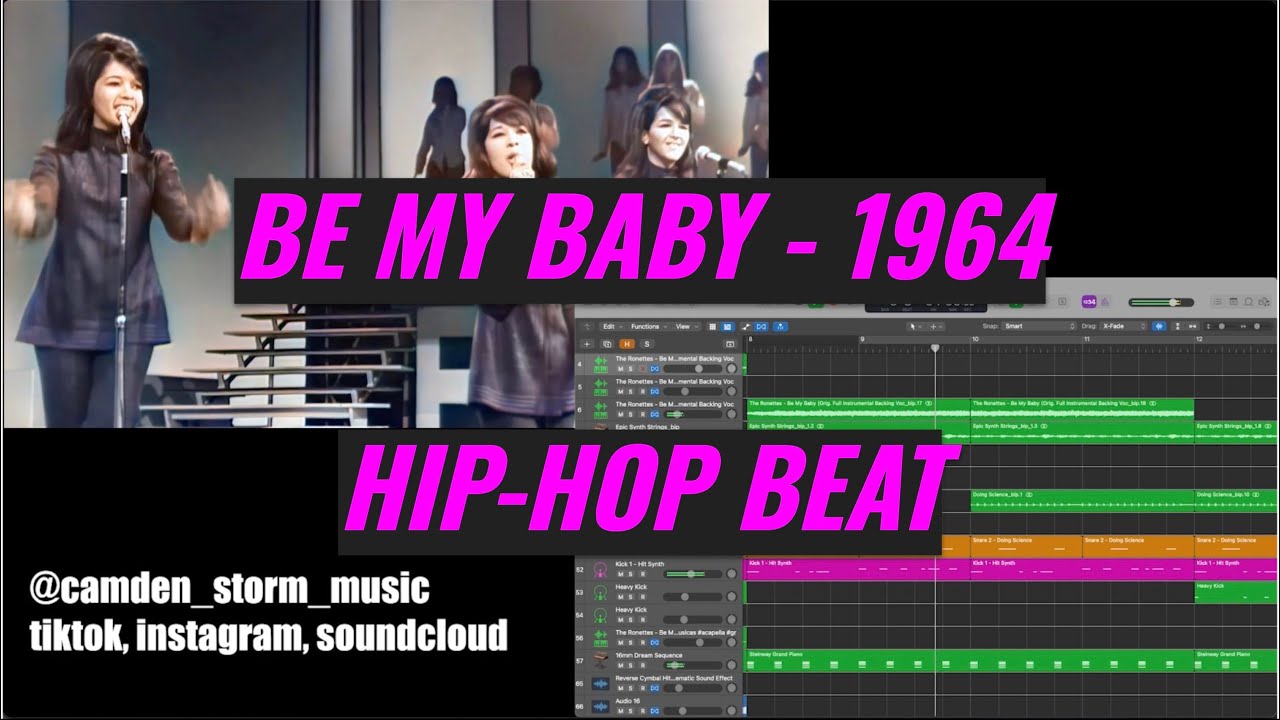The image size is (1280, 720).
Task: Solo track 4 Ronettes backing vocal
Action: point(630,369)
